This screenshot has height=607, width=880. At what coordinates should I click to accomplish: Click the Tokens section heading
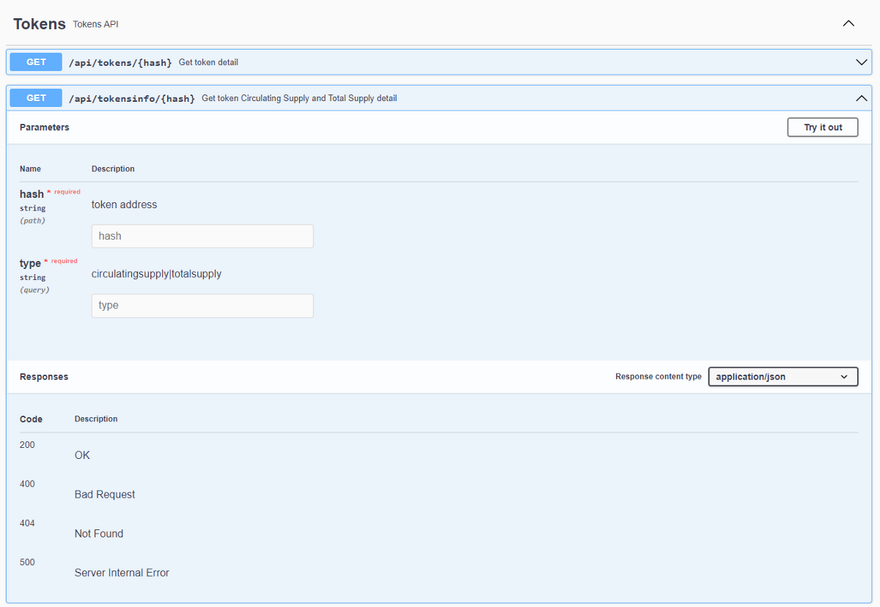(x=39, y=23)
